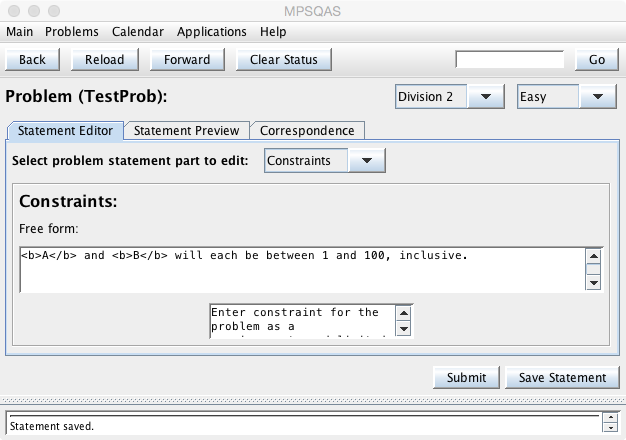Select the Statement Editor tab

click(x=66, y=130)
